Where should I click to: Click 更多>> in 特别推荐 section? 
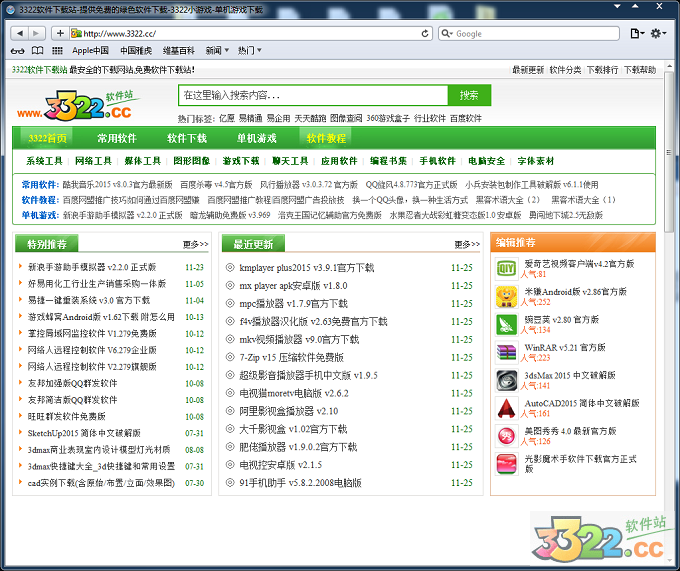coord(195,245)
